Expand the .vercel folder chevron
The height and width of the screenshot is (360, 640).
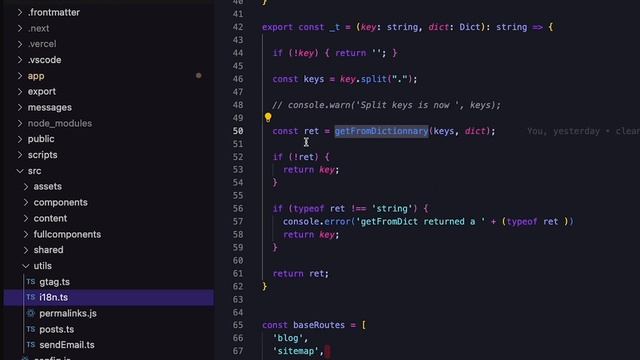pyautogui.click(x=20, y=44)
